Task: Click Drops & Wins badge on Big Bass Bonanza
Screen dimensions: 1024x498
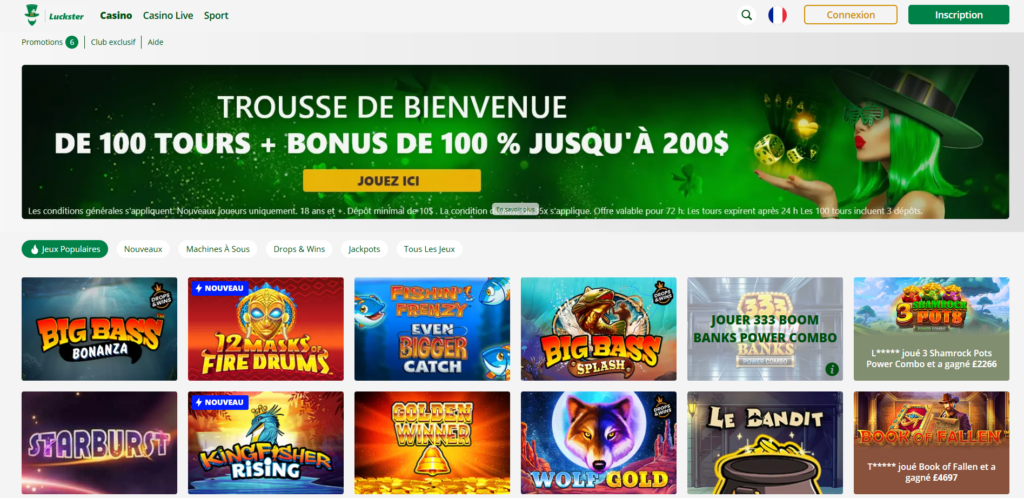Action: [157, 291]
